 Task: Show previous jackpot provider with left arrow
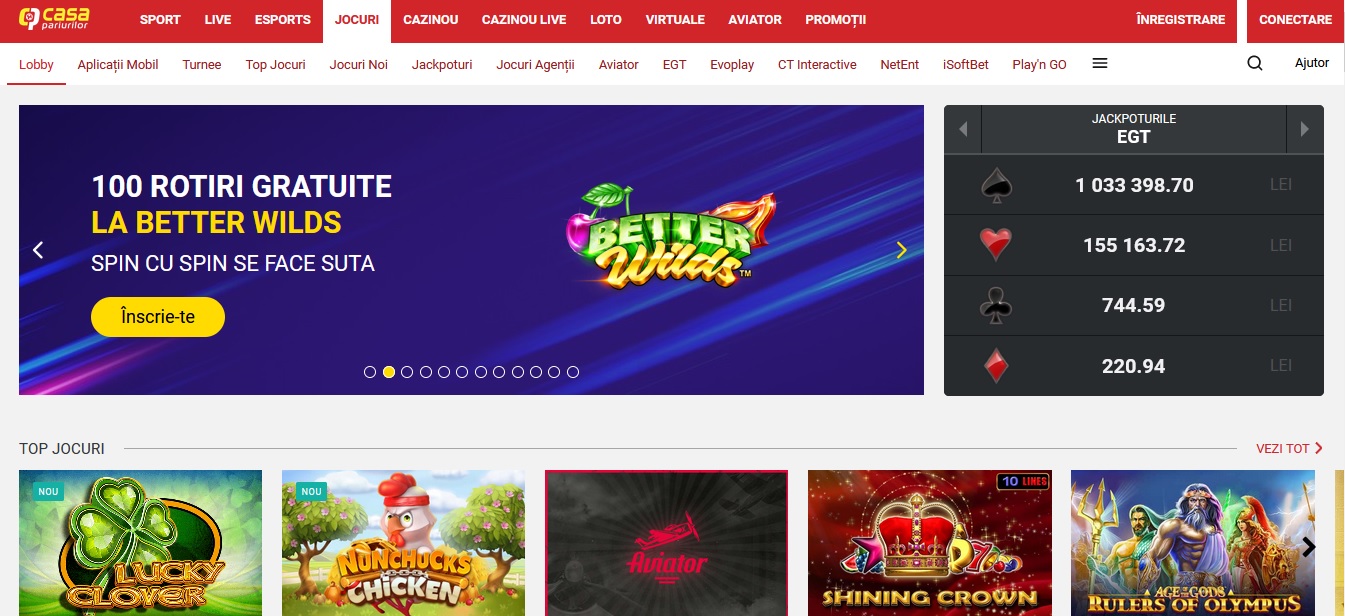[963, 129]
